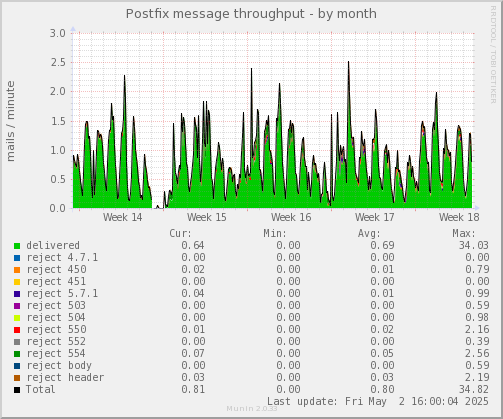Click the 'Total' legend label
Image resolution: width=503 pixels, height=419 pixels.
(x=40, y=390)
